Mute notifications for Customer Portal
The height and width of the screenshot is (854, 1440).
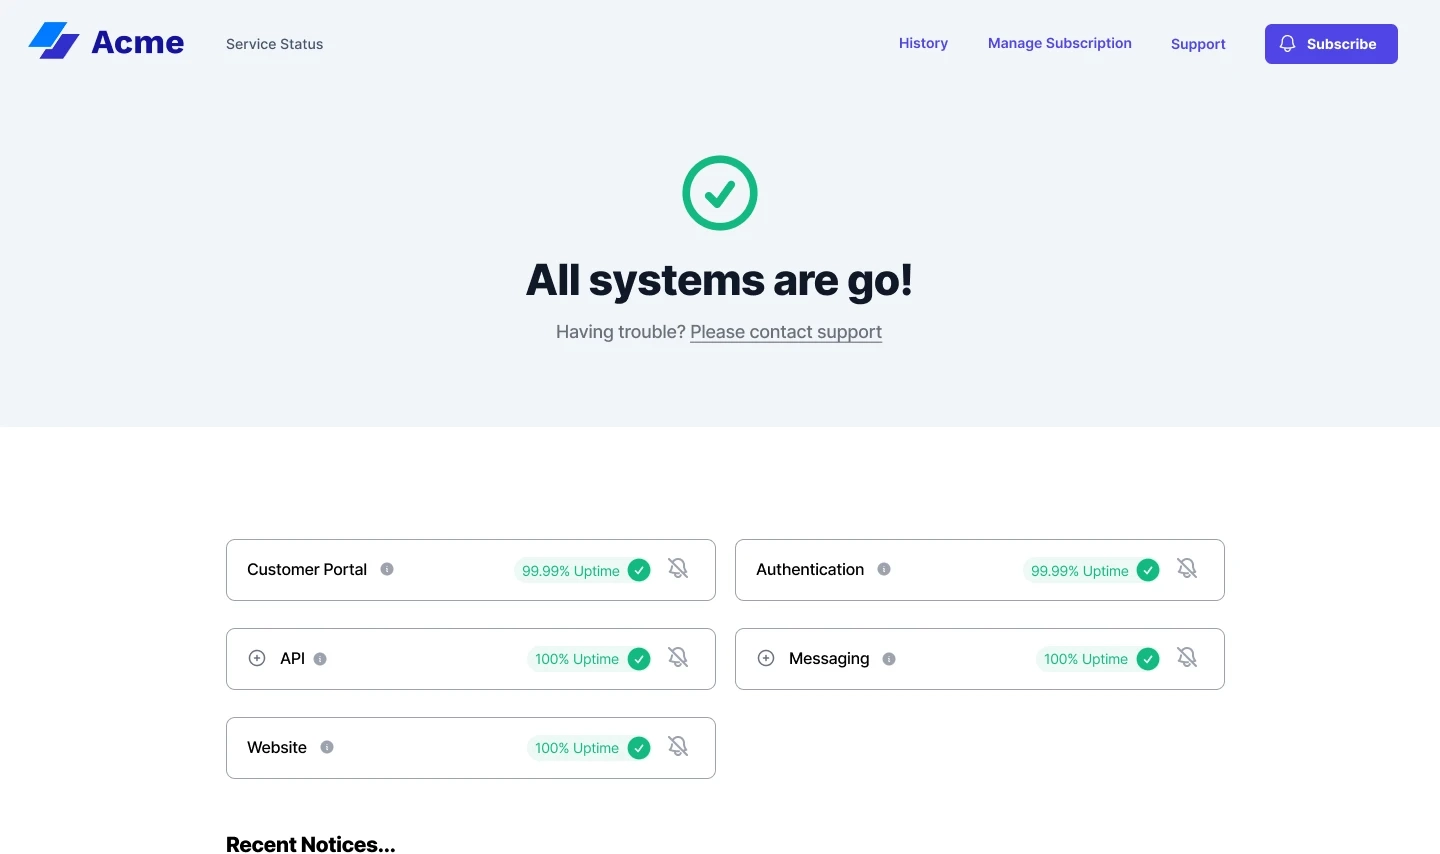(x=678, y=568)
